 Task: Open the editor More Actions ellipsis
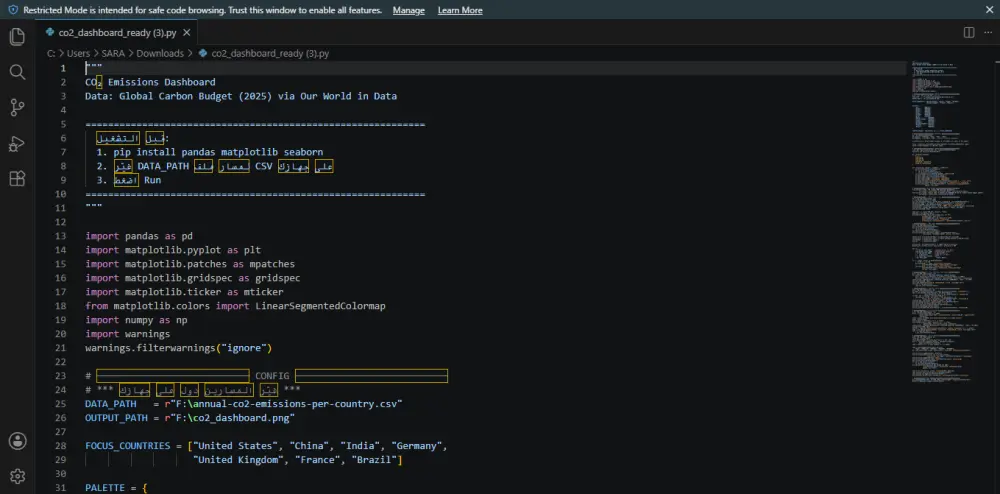(987, 33)
